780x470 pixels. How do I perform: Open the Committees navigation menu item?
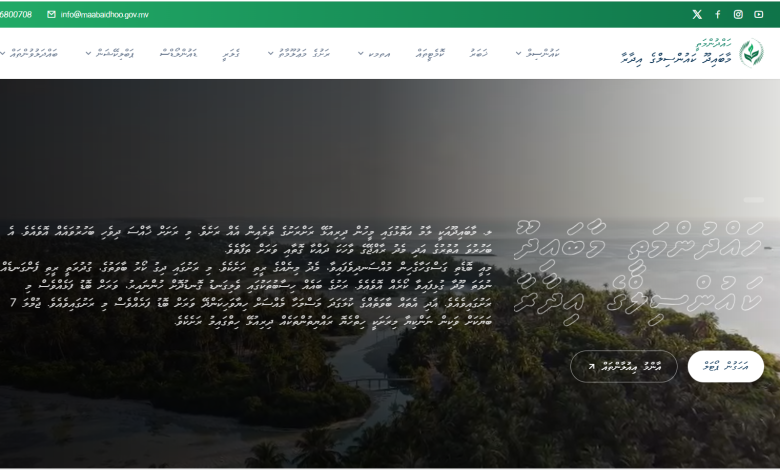click(430, 53)
